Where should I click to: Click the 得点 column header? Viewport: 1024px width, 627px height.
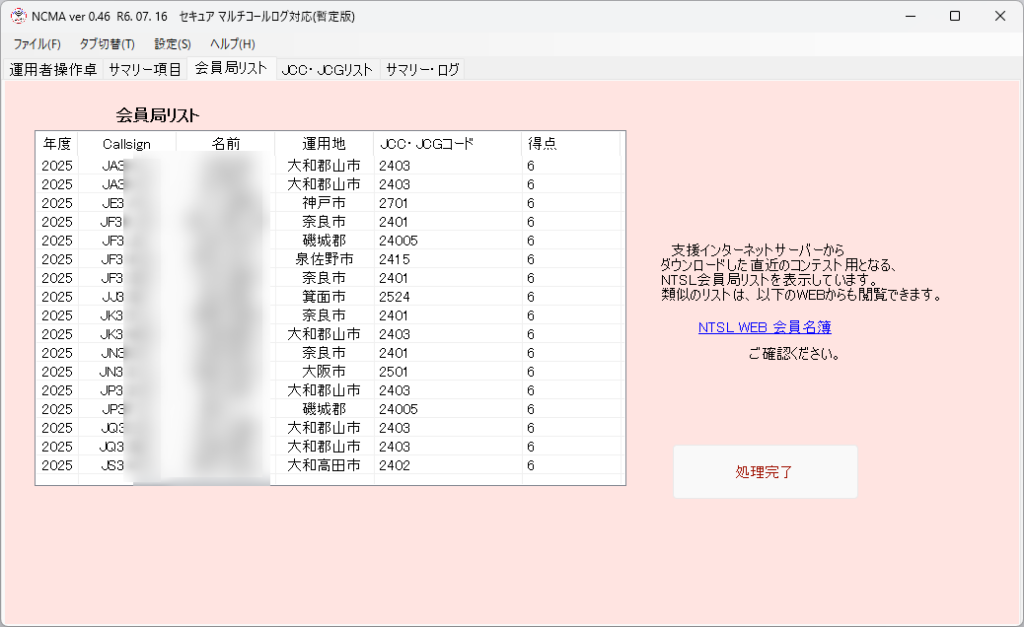point(570,144)
